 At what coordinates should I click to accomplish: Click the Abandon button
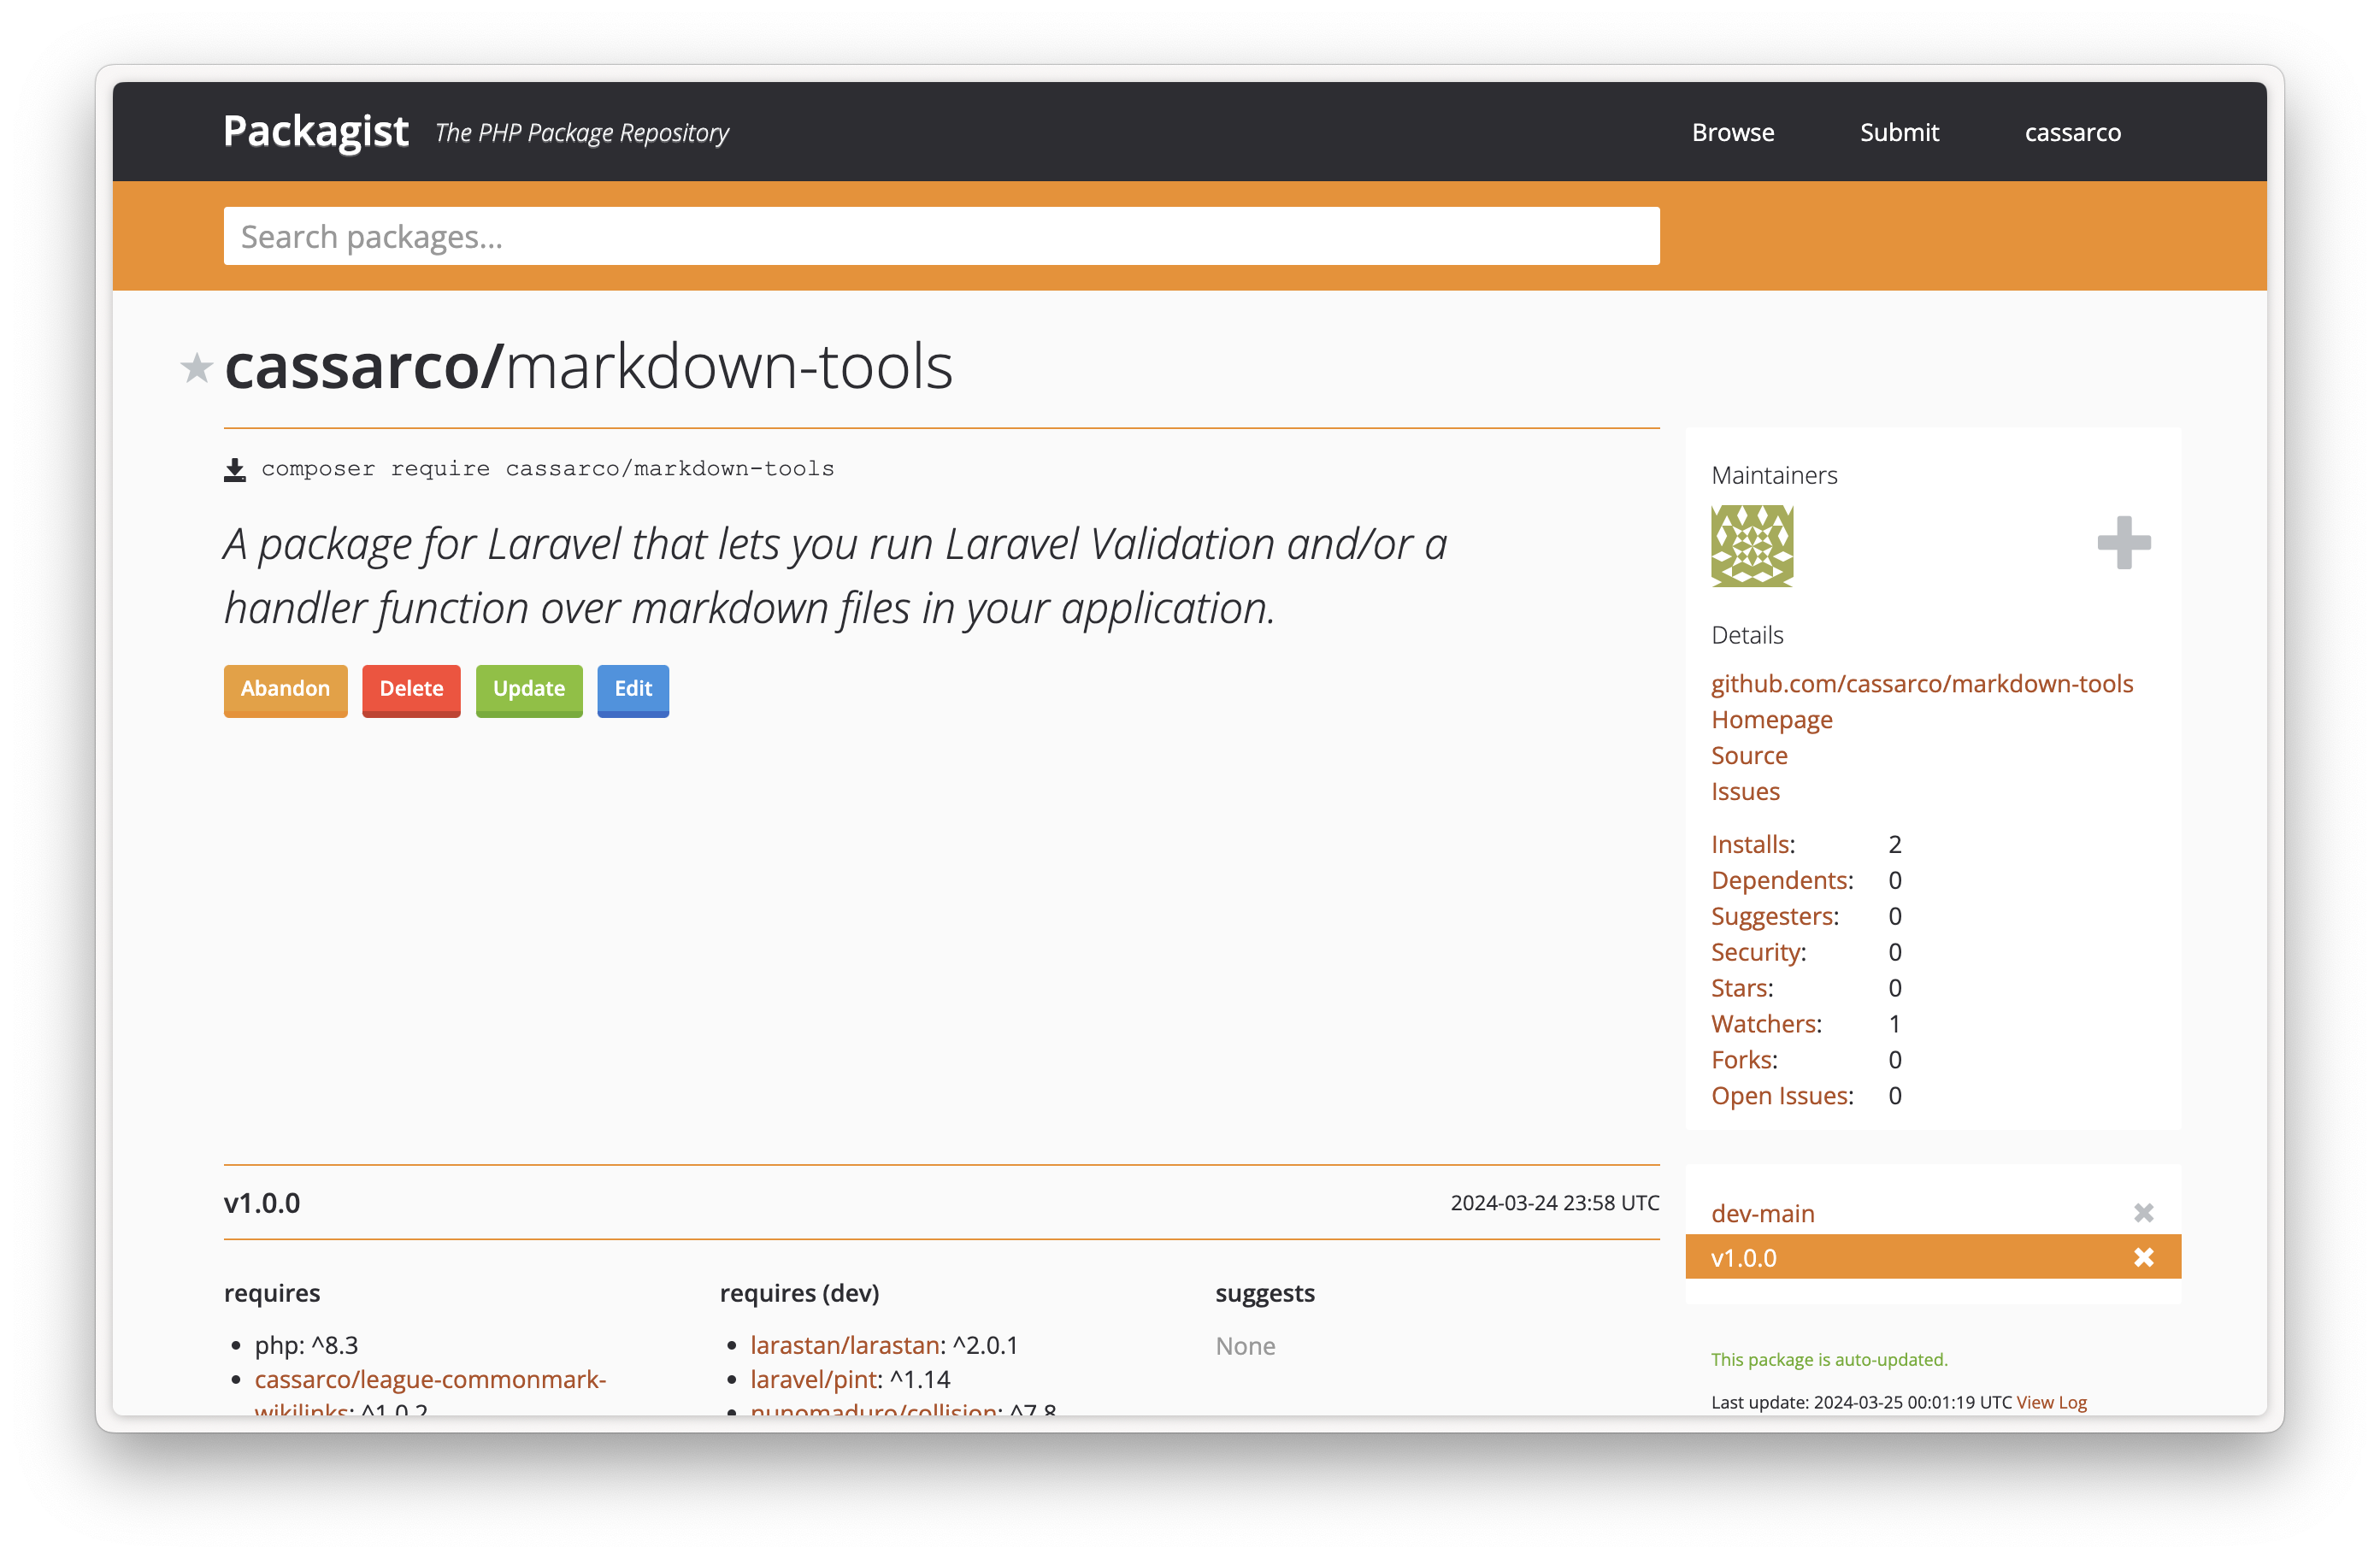point(285,689)
